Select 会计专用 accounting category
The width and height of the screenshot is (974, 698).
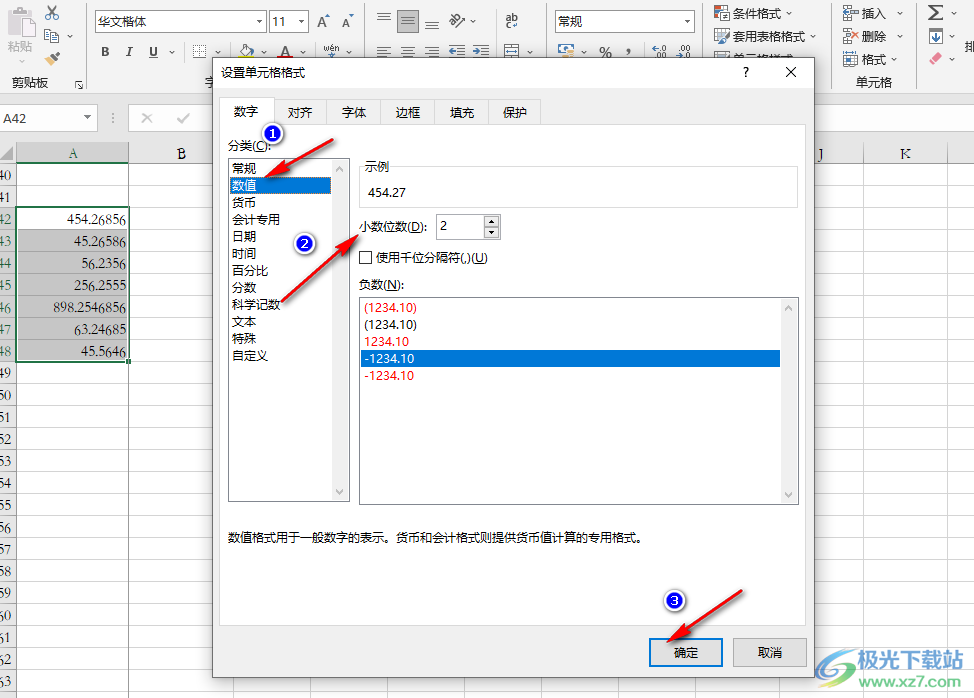[280, 219]
